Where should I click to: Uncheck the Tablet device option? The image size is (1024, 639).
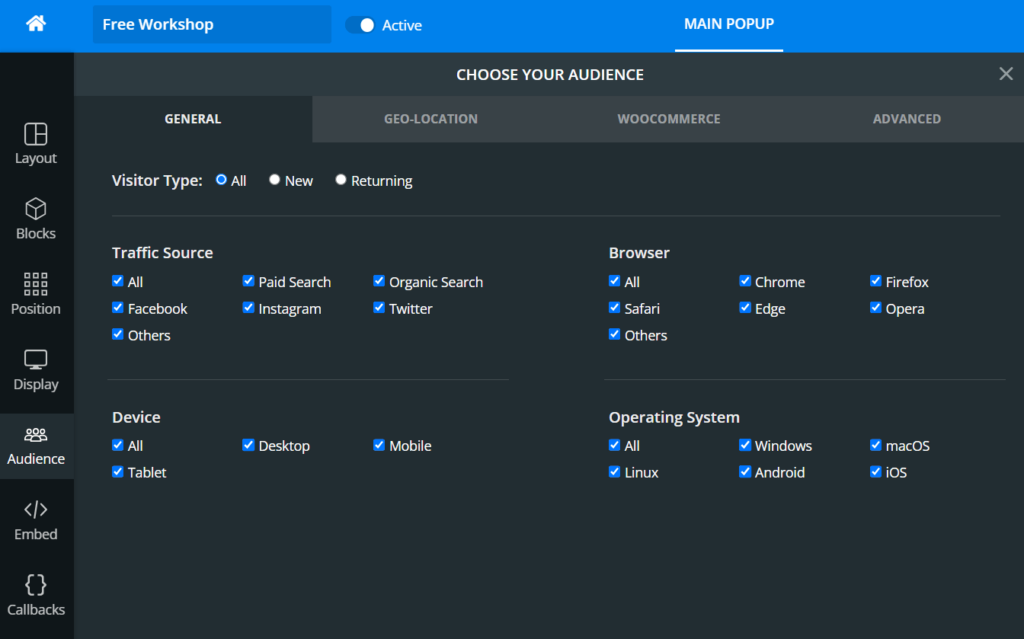[x=117, y=472]
